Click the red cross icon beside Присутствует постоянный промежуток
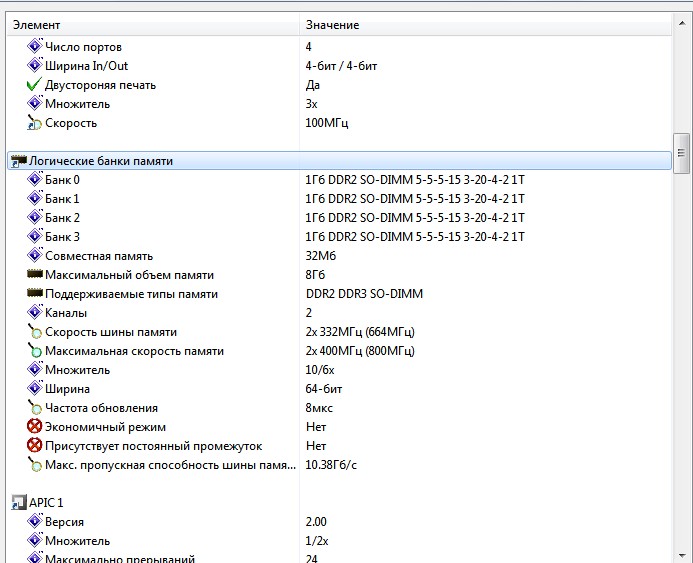This screenshot has height=563, width=693. (34, 446)
